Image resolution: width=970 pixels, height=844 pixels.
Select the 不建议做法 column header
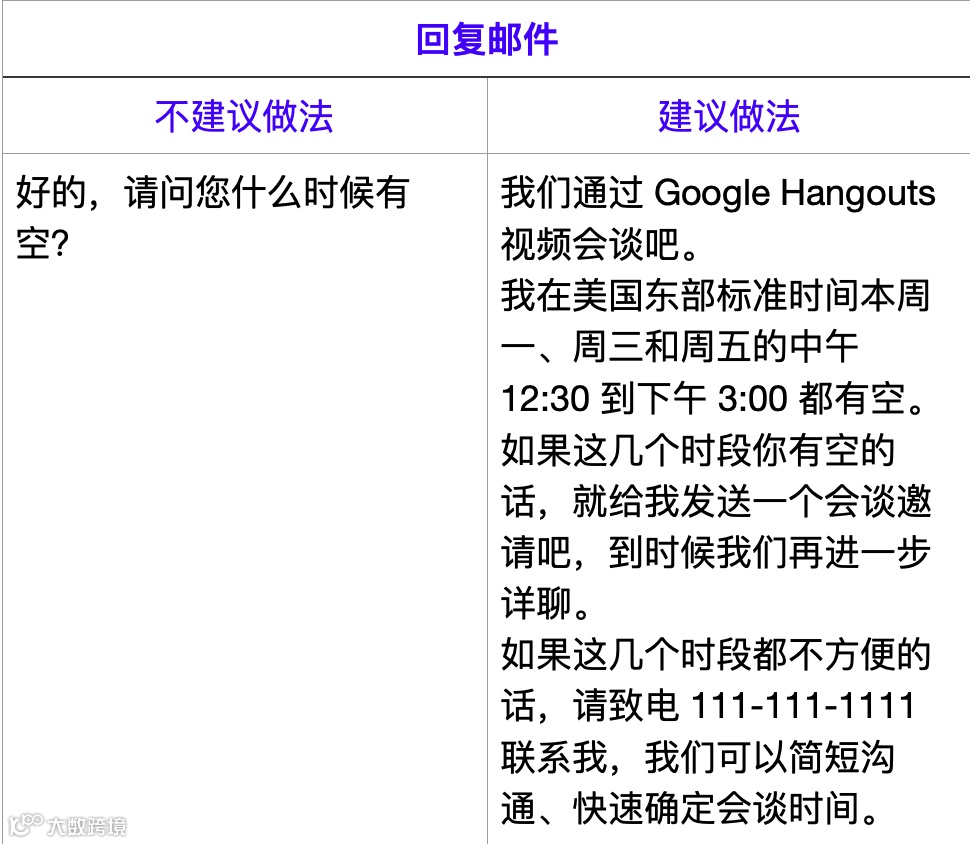(244, 116)
